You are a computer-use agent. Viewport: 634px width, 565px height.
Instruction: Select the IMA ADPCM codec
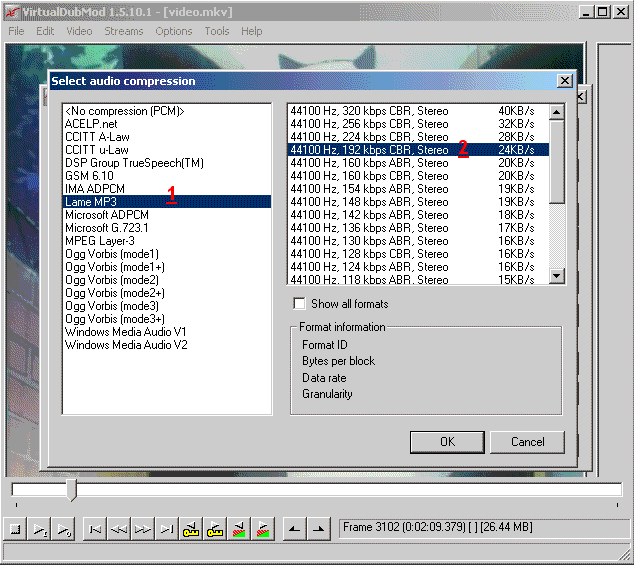point(167,188)
